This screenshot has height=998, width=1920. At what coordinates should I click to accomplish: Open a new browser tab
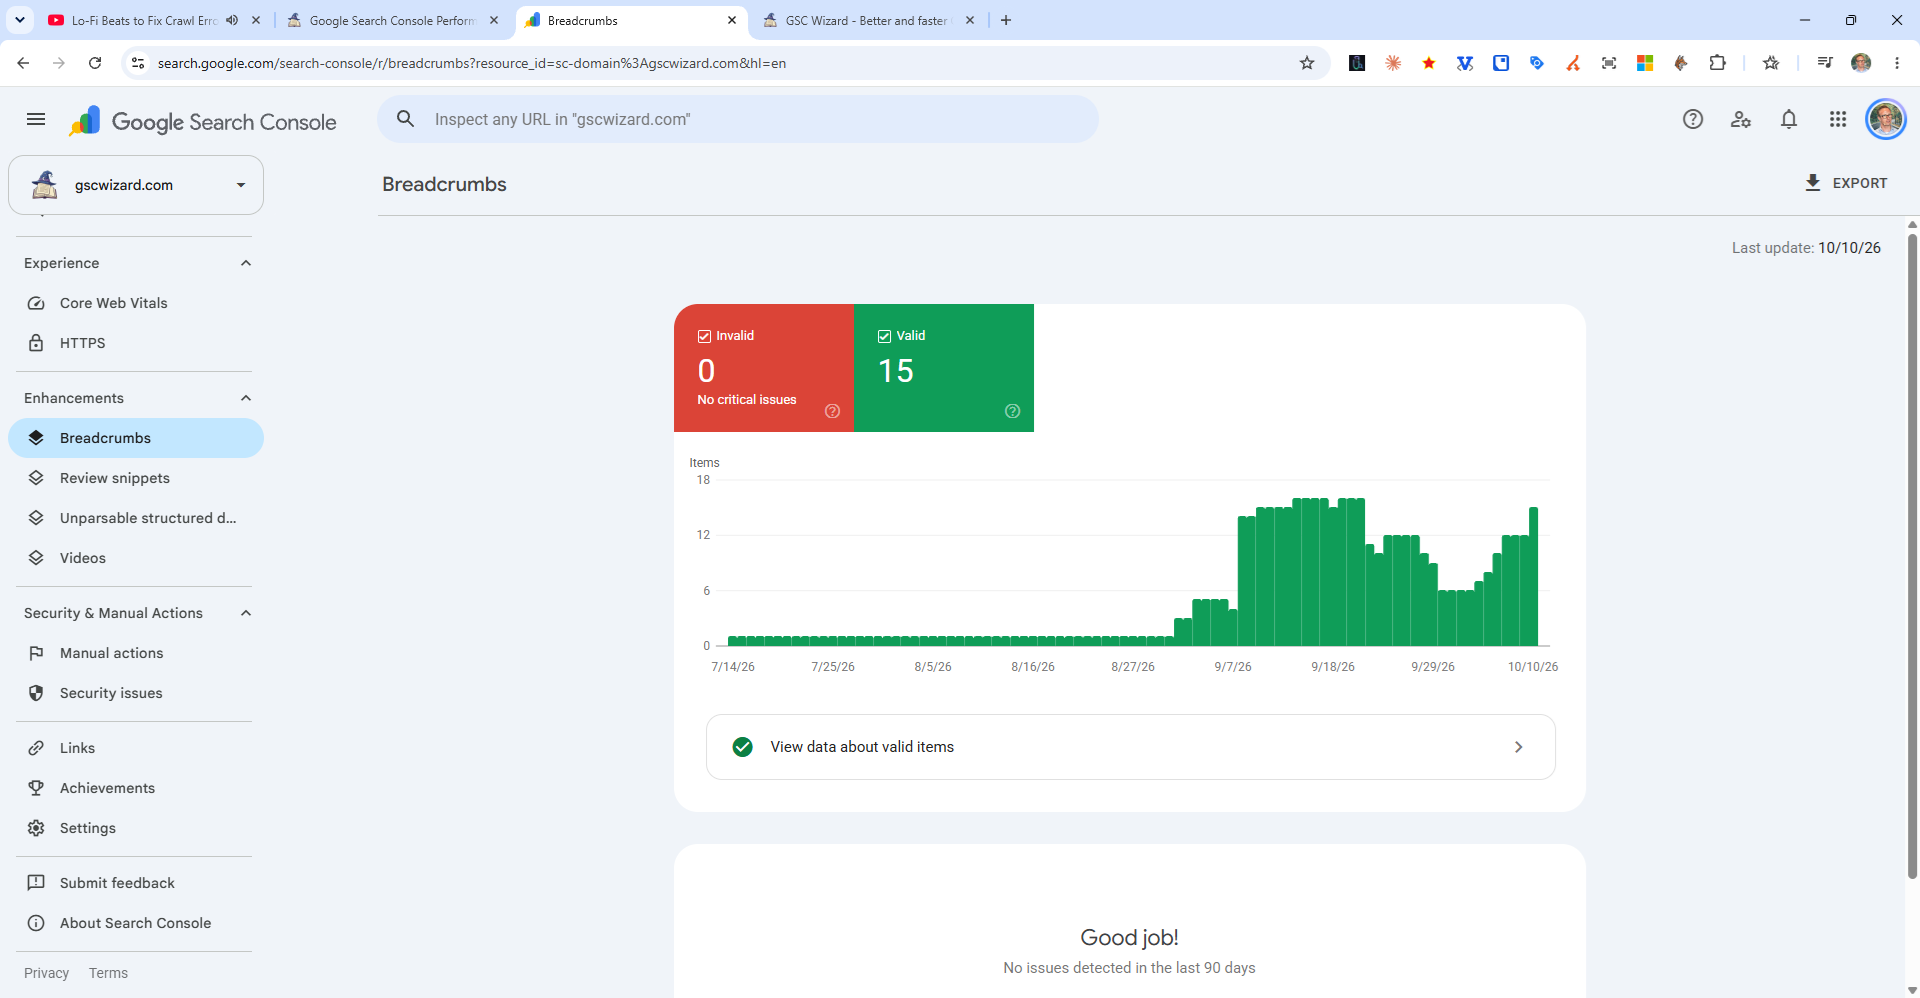[x=1006, y=20]
